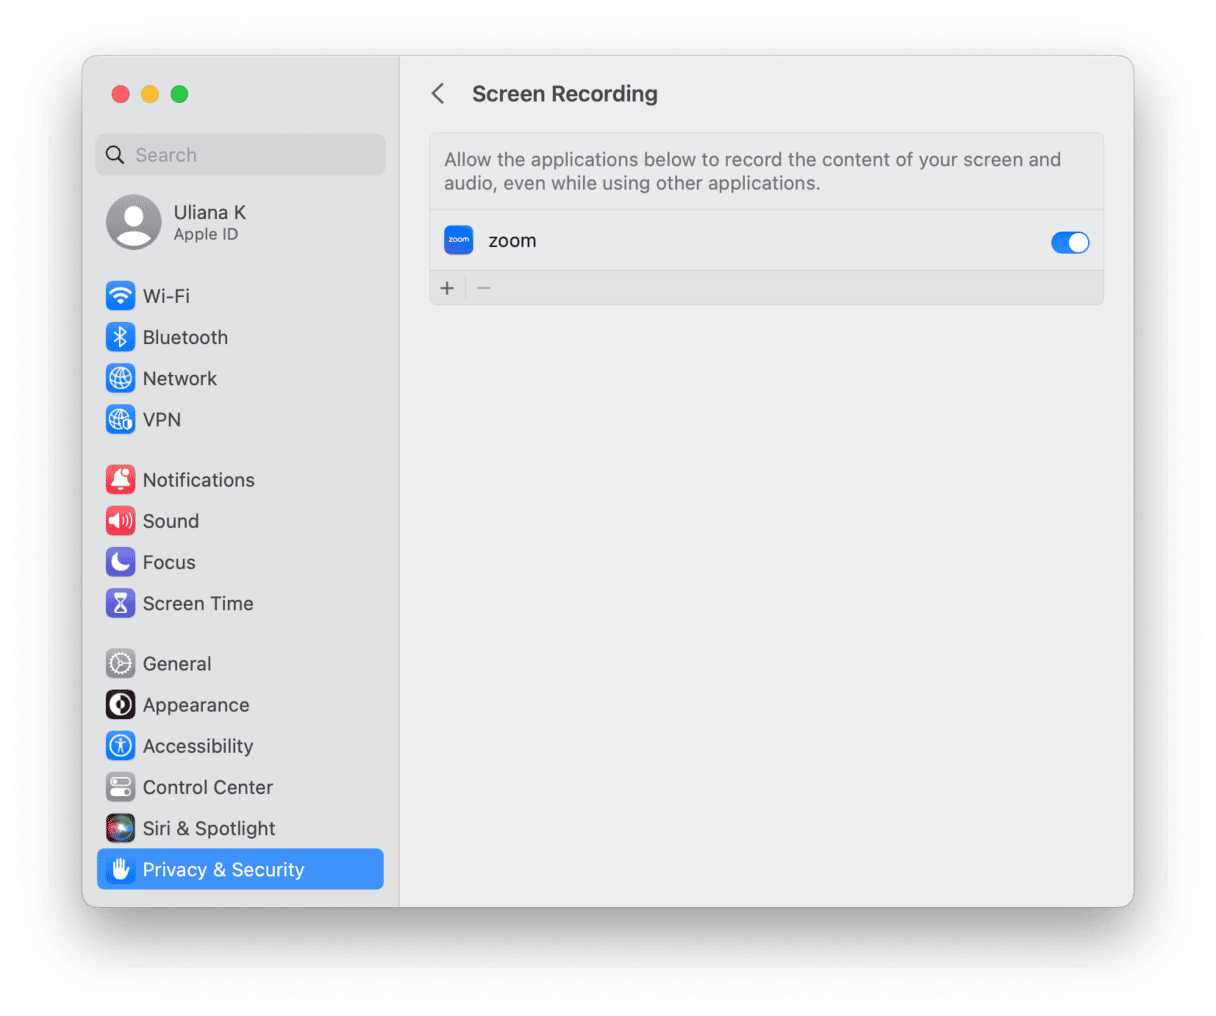Viewport: 1216px width, 1016px height.
Task: Click the Sound speaker icon
Action: click(120, 521)
